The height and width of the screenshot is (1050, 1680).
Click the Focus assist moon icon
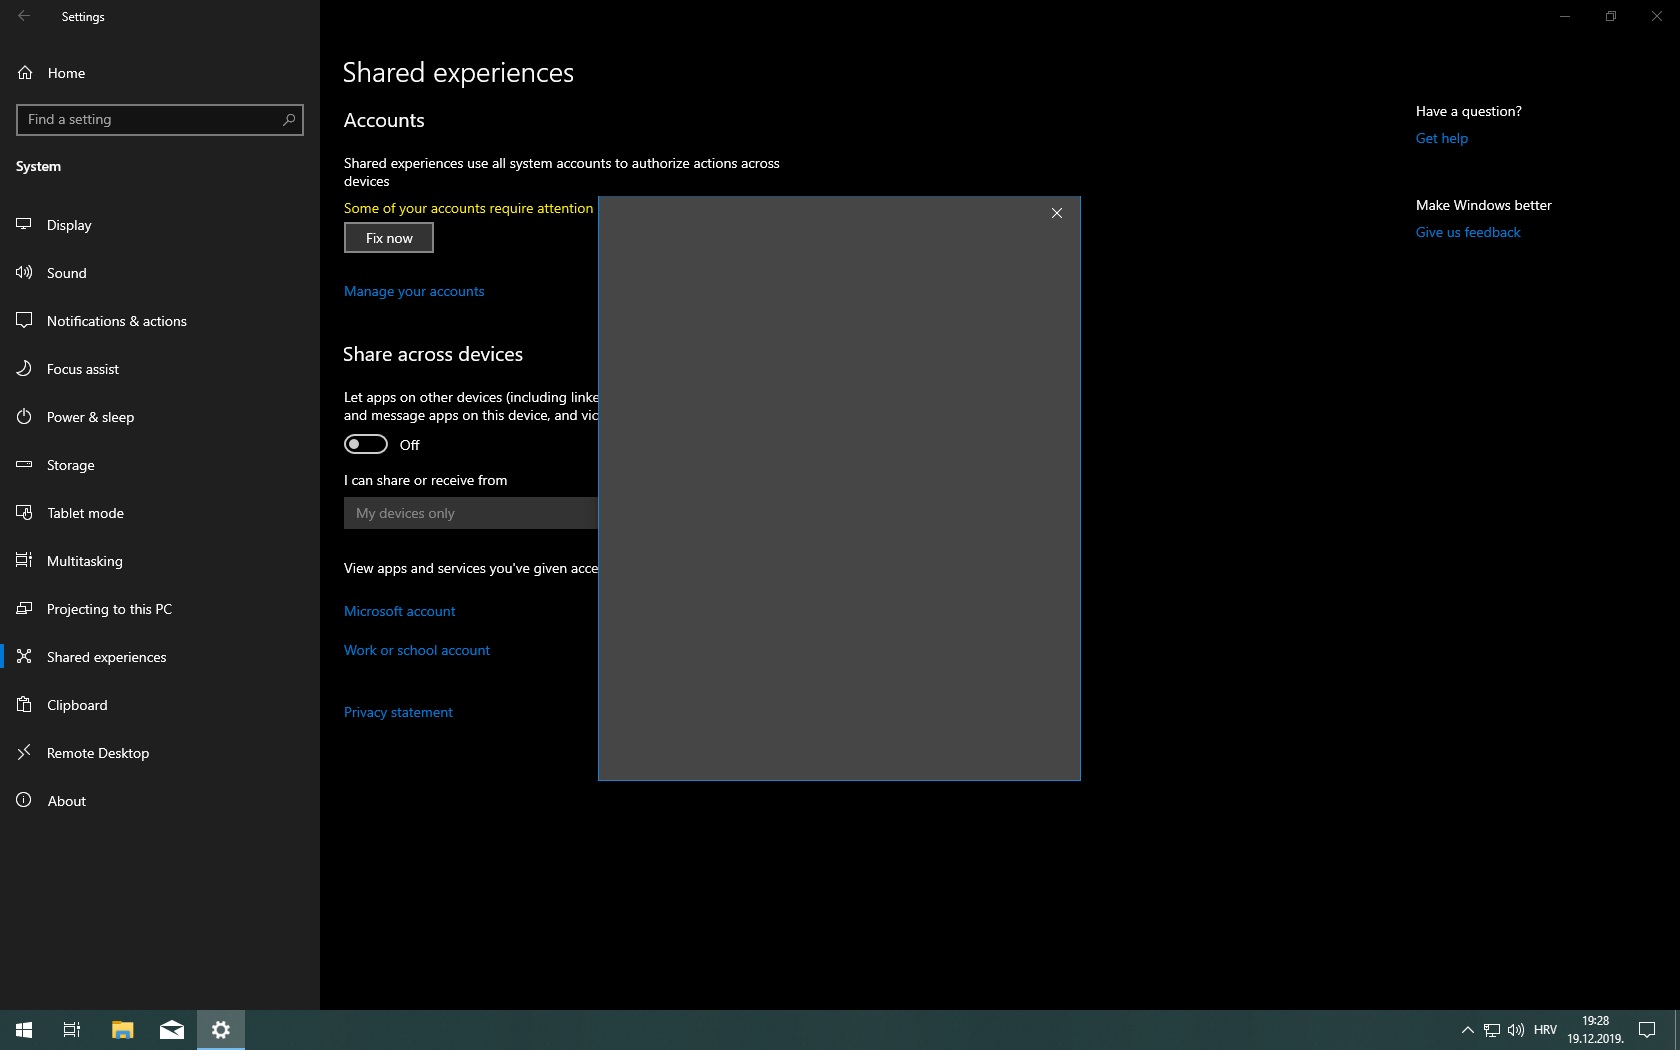tap(24, 369)
